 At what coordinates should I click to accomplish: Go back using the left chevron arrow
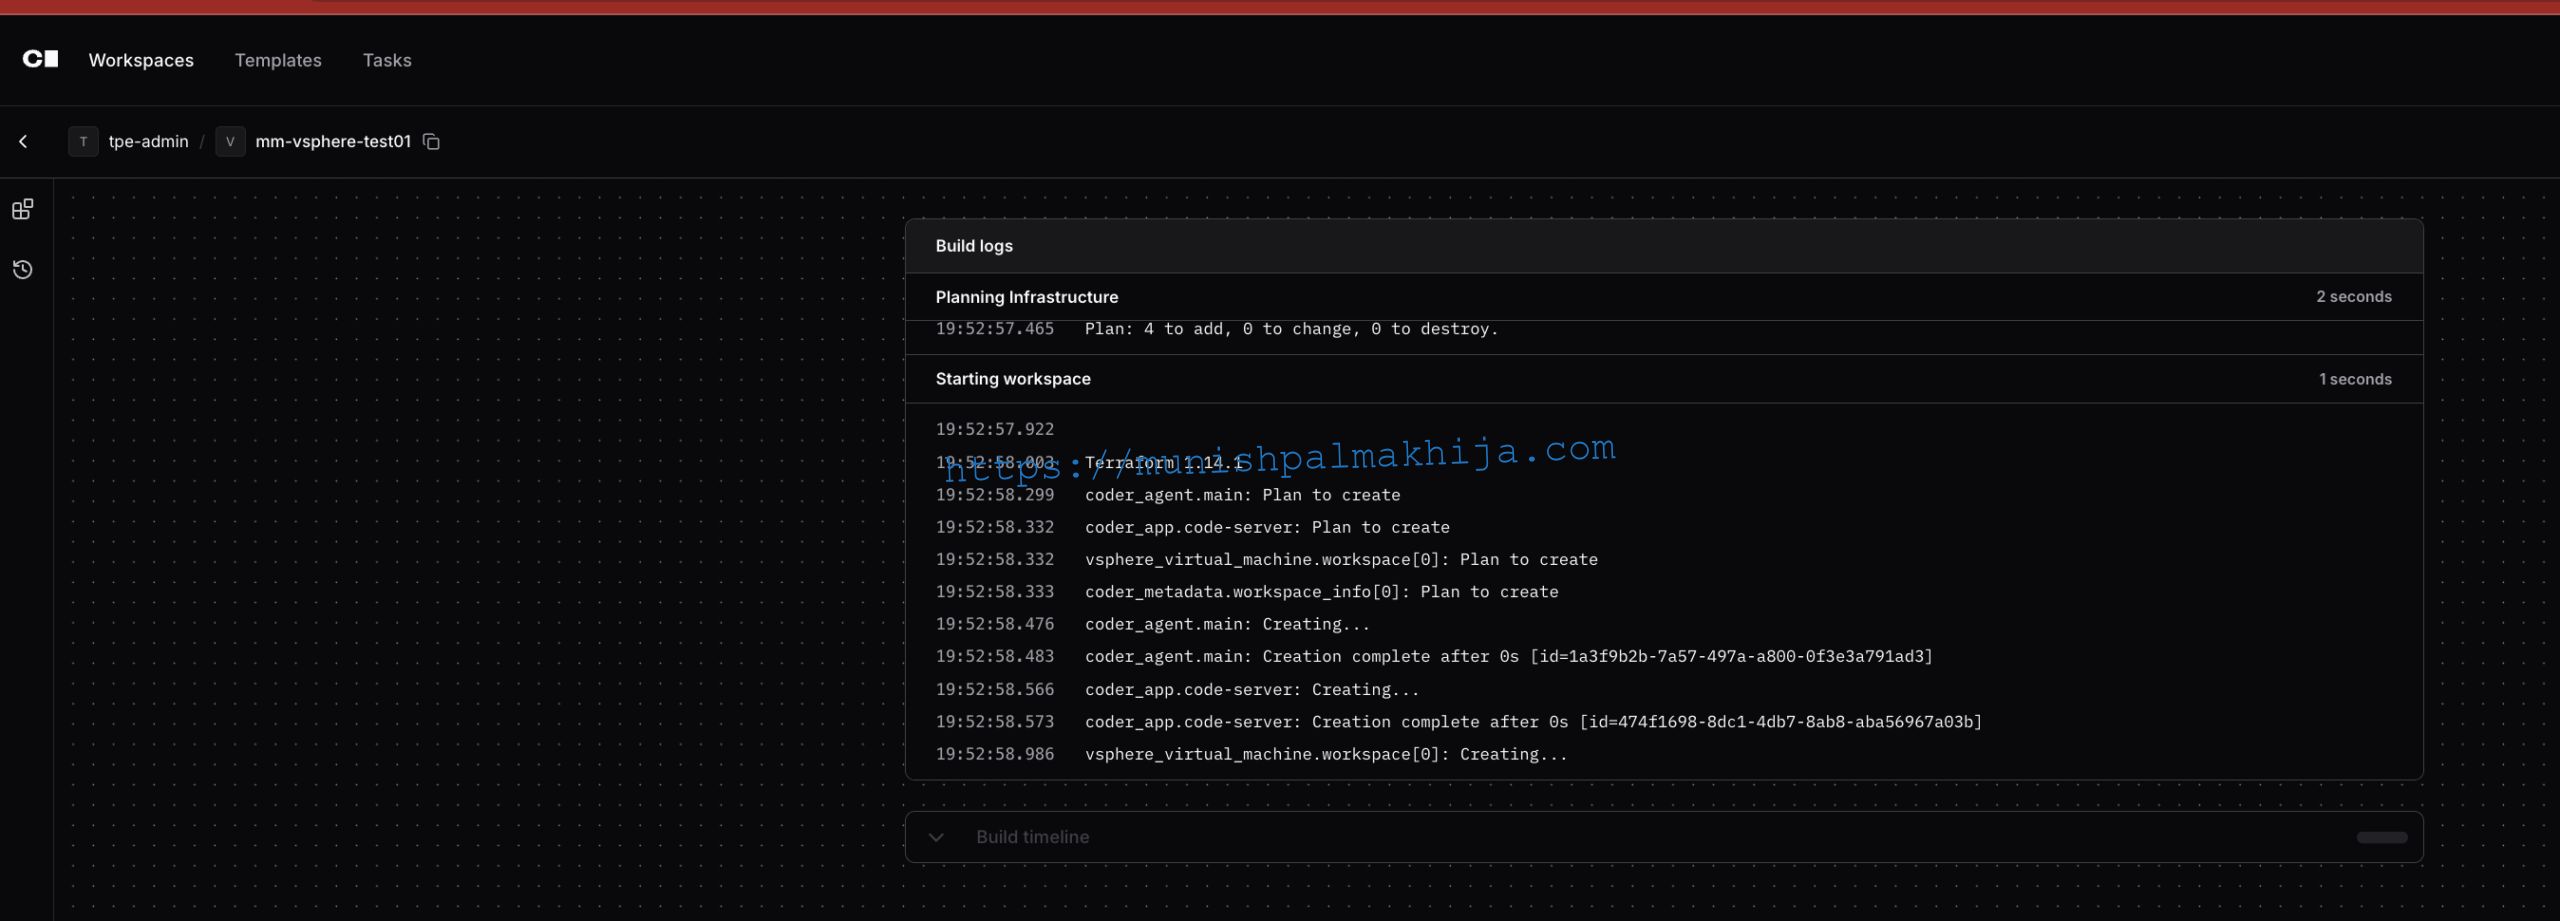click(x=23, y=142)
